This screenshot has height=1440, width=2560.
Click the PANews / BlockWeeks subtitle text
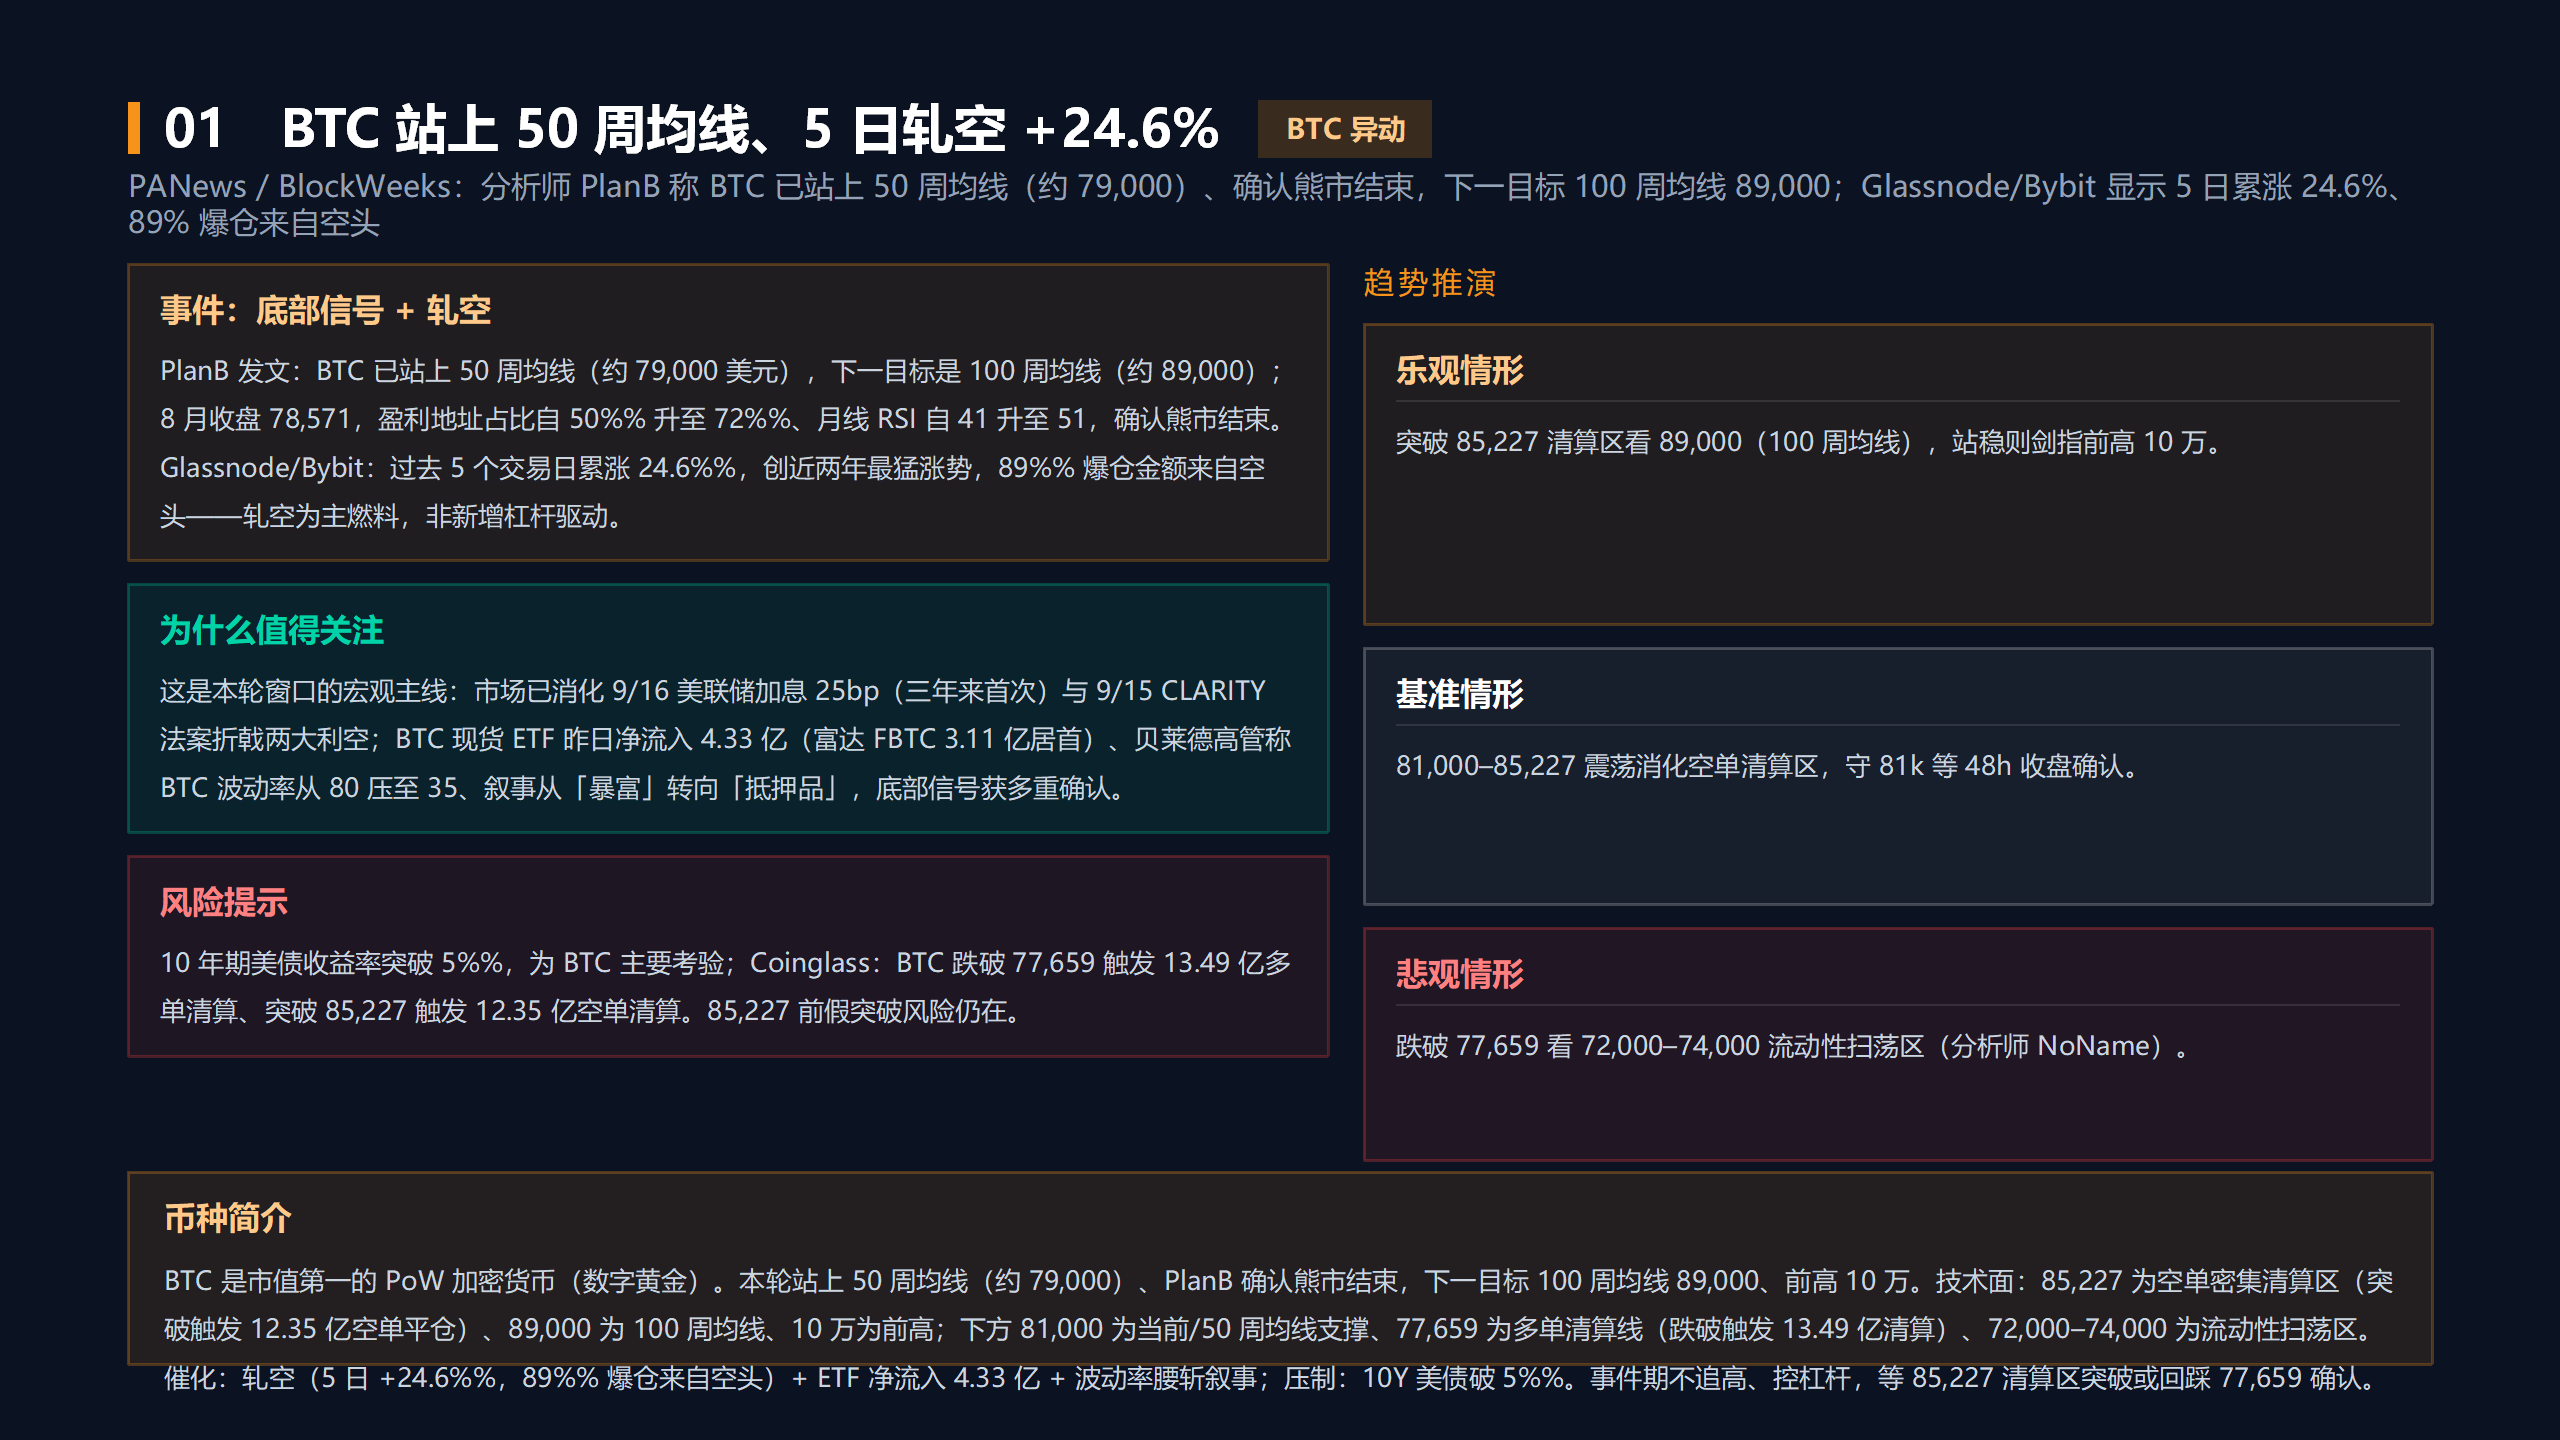coord(1266,204)
